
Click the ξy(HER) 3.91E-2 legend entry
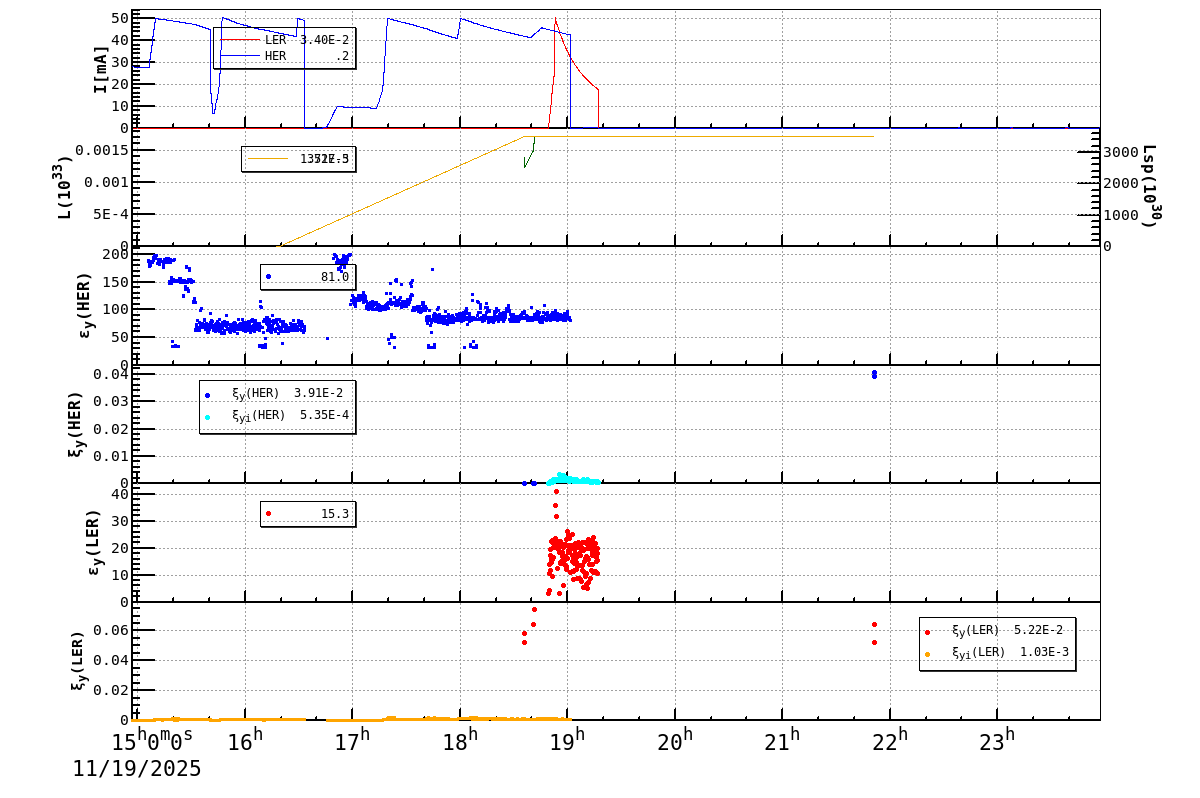click(x=277, y=394)
